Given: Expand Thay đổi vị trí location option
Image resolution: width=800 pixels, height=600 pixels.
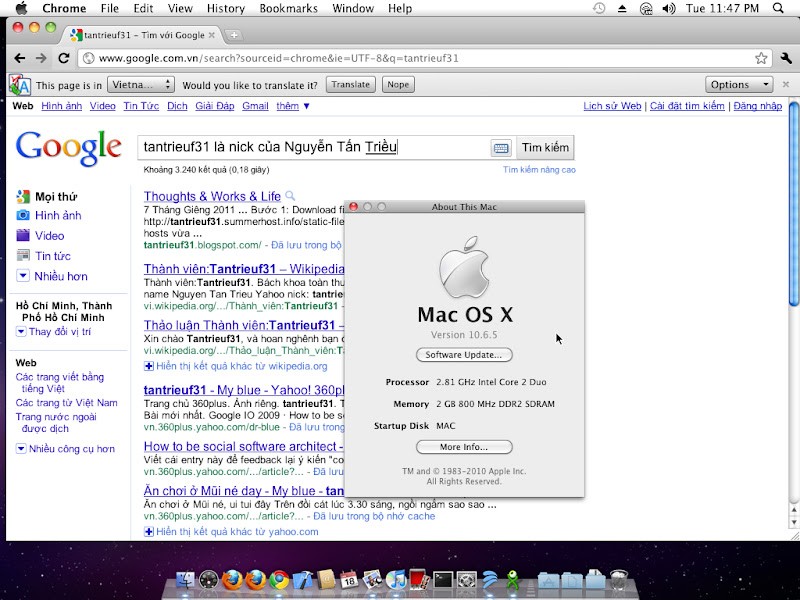Looking at the screenshot, I should (54, 332).
